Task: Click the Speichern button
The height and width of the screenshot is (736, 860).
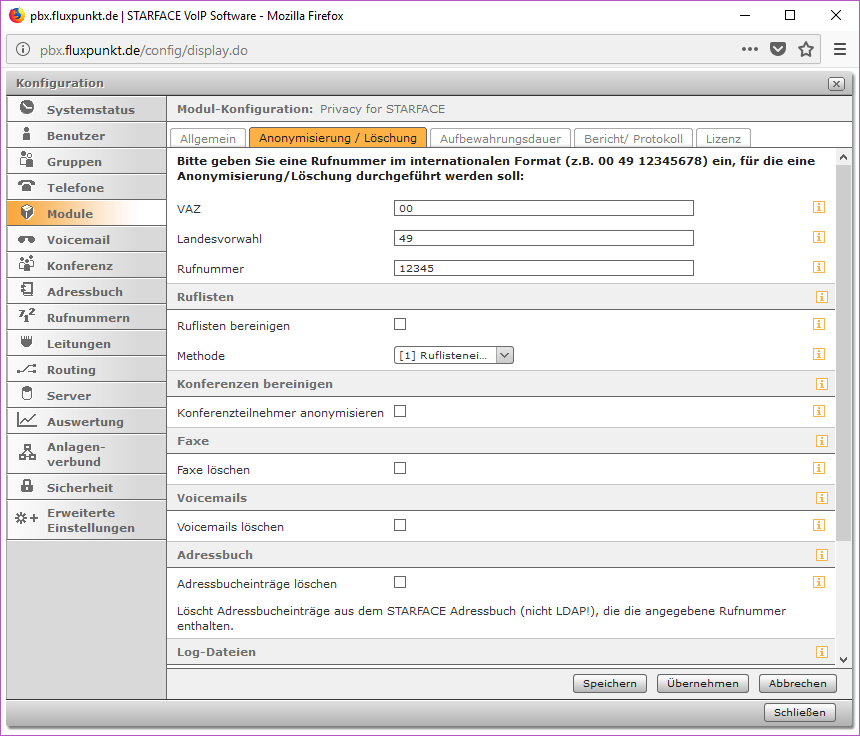Action: click(610, 683)
